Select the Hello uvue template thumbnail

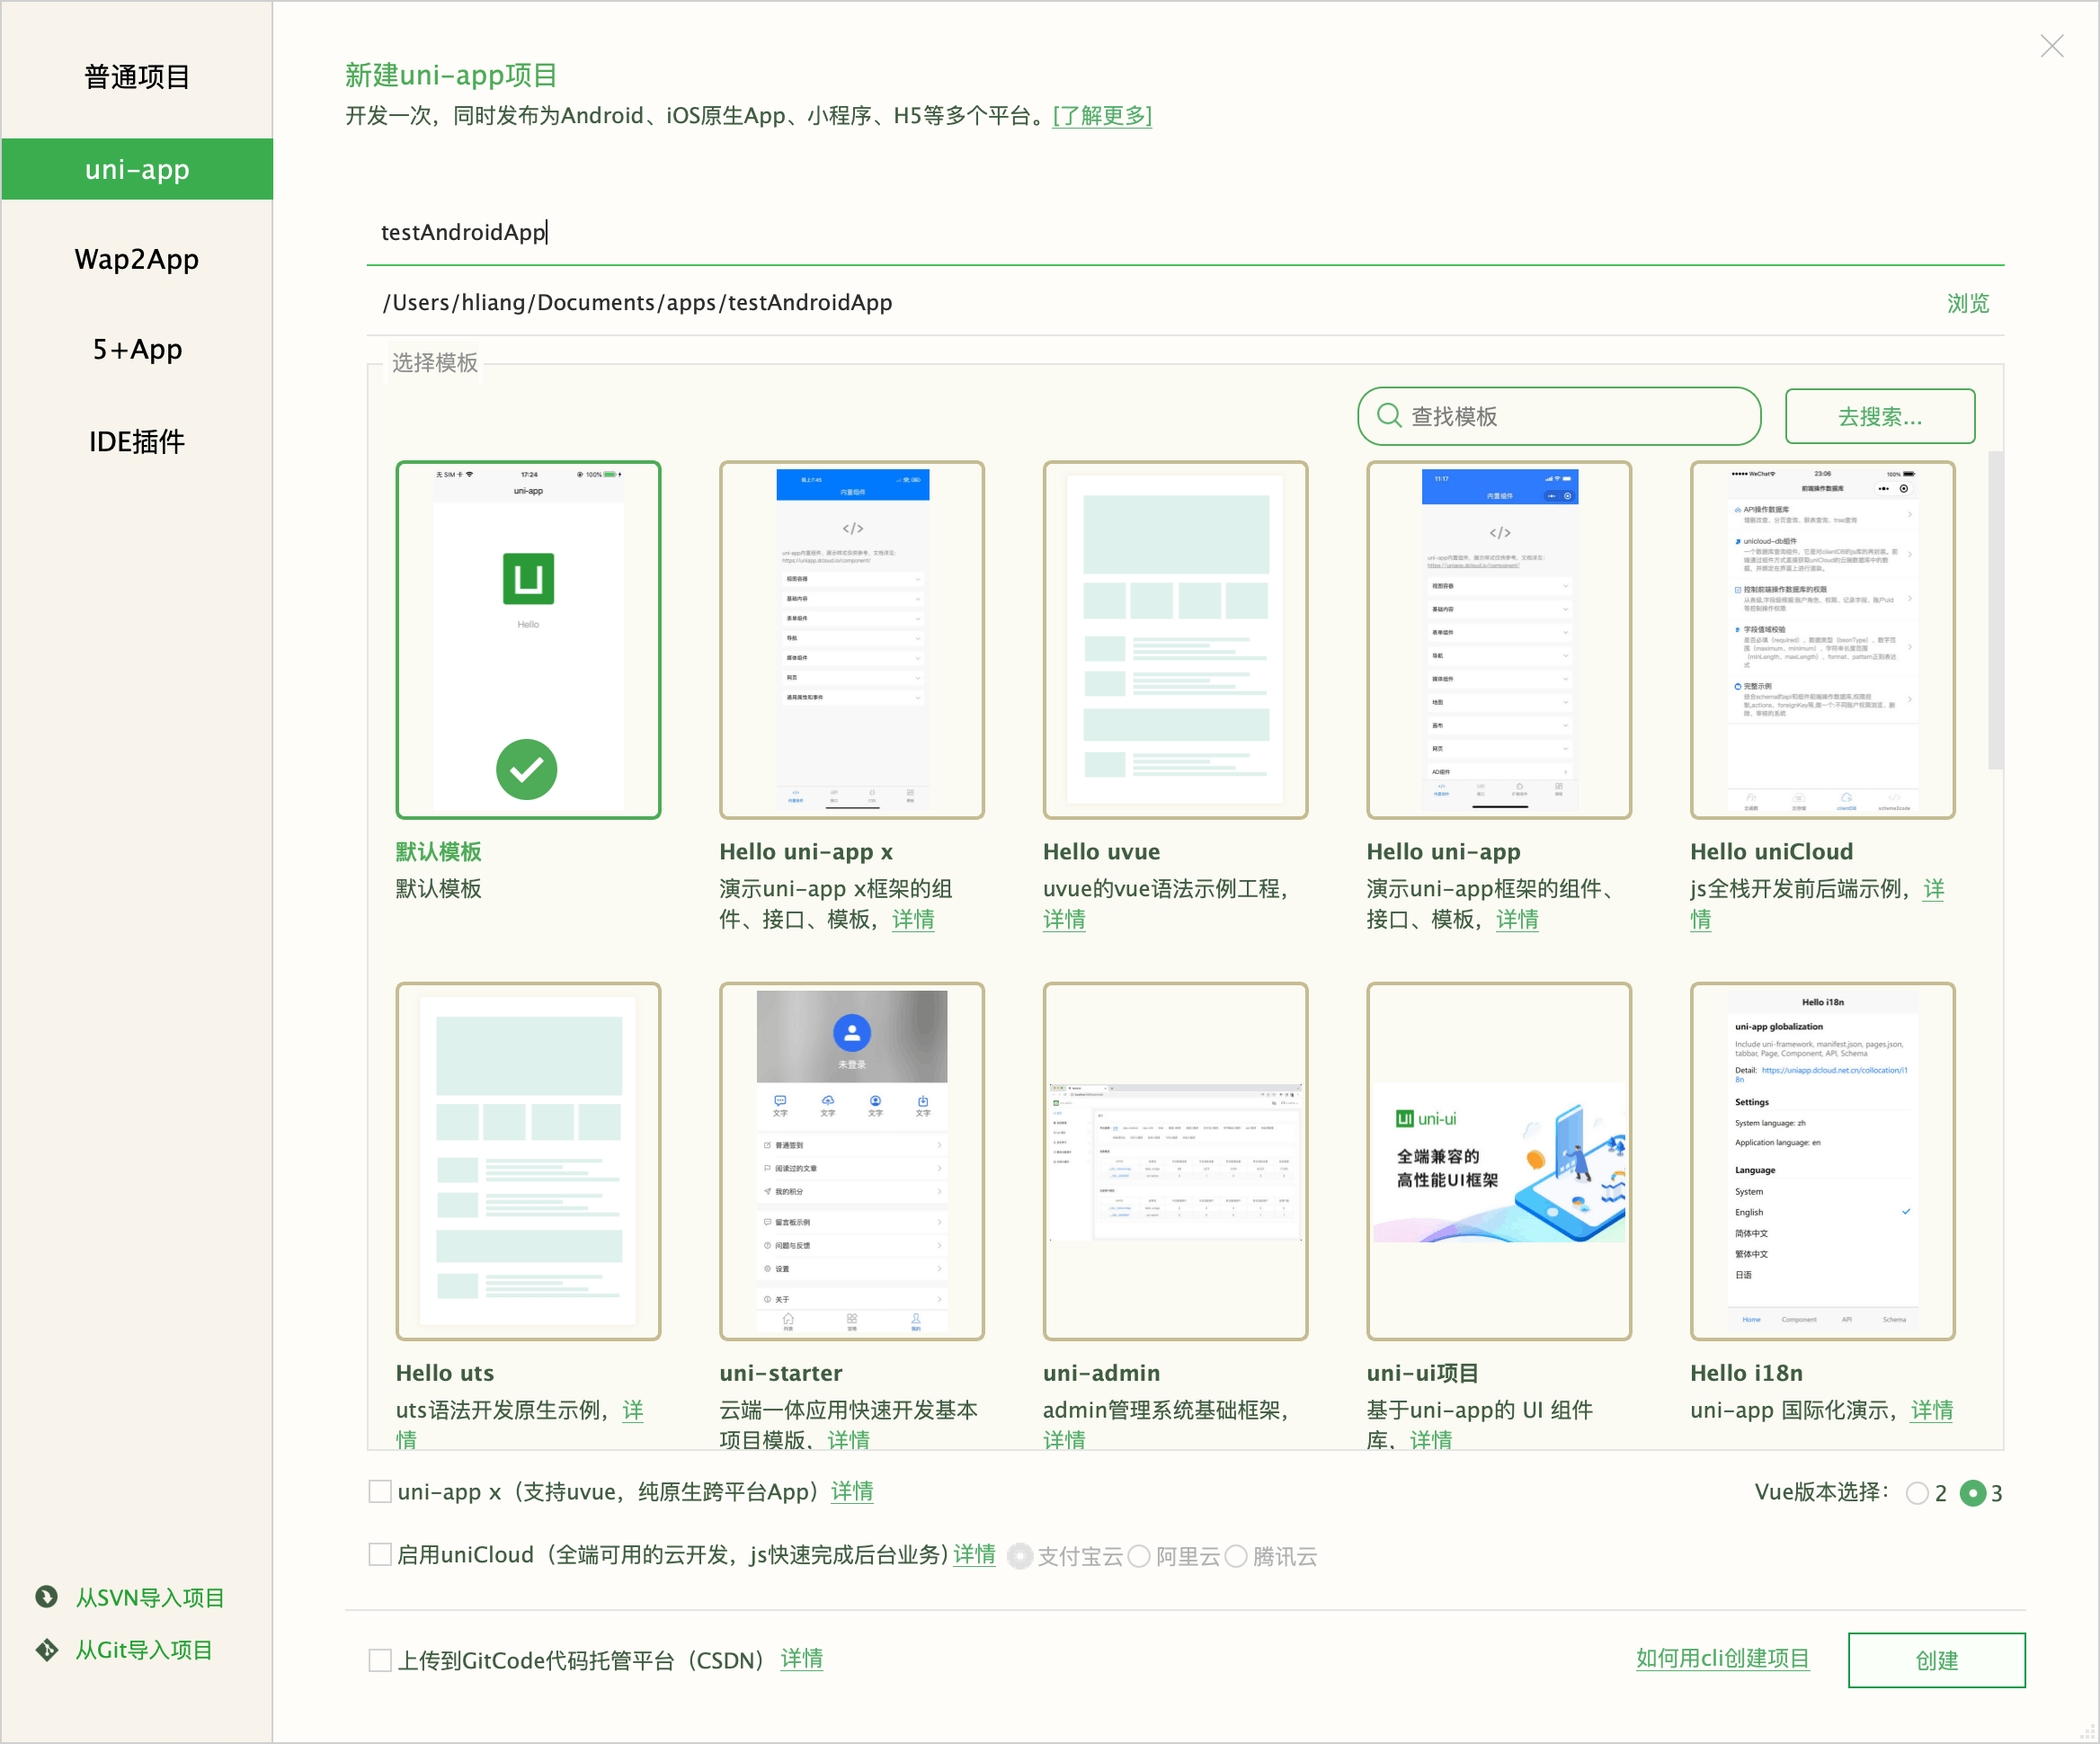[x=1175, y=640]
